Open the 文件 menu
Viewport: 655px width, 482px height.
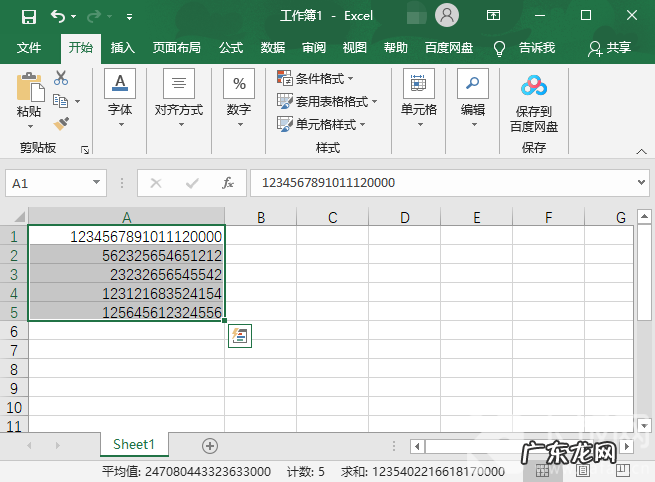[29, 48]
